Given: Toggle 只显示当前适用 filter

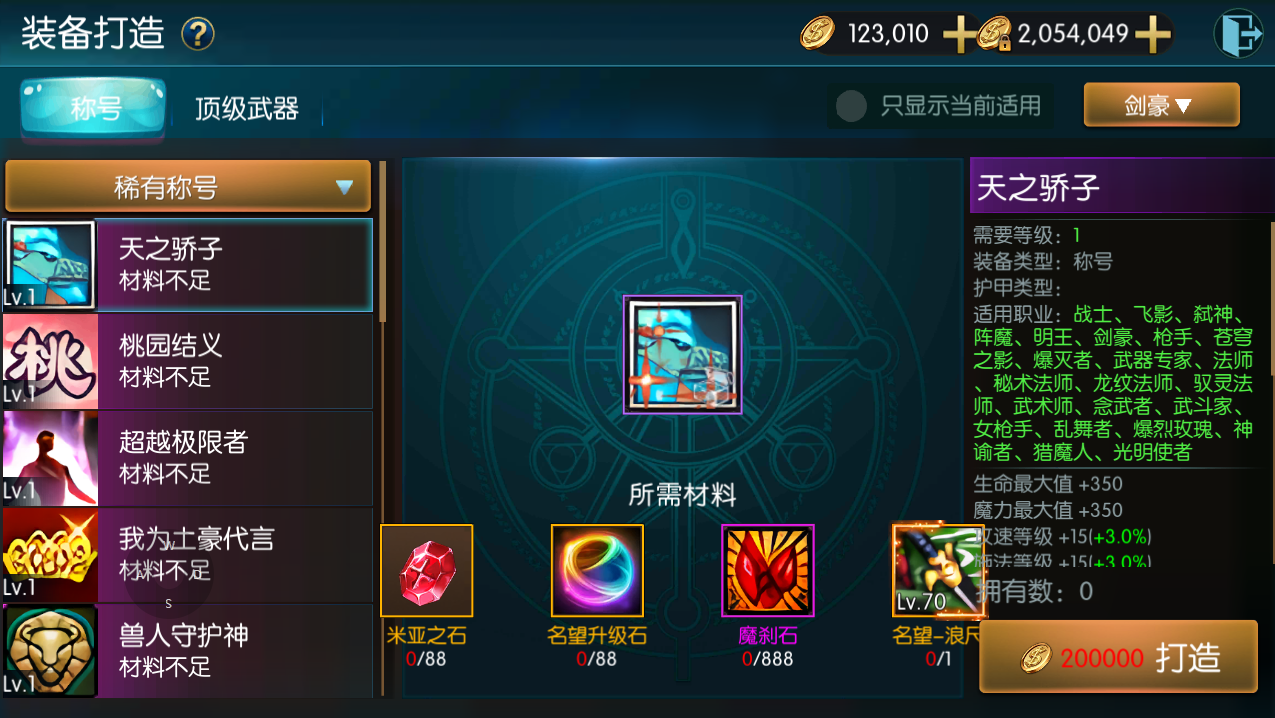Looking at the screenshot, I should tap(940, 106).
